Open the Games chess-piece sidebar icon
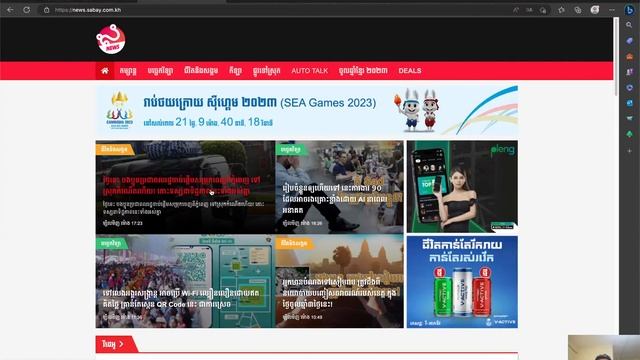Image resolution: width=640 pixels, height=360 pixels. pyautogui.click(x=629, y=72)
